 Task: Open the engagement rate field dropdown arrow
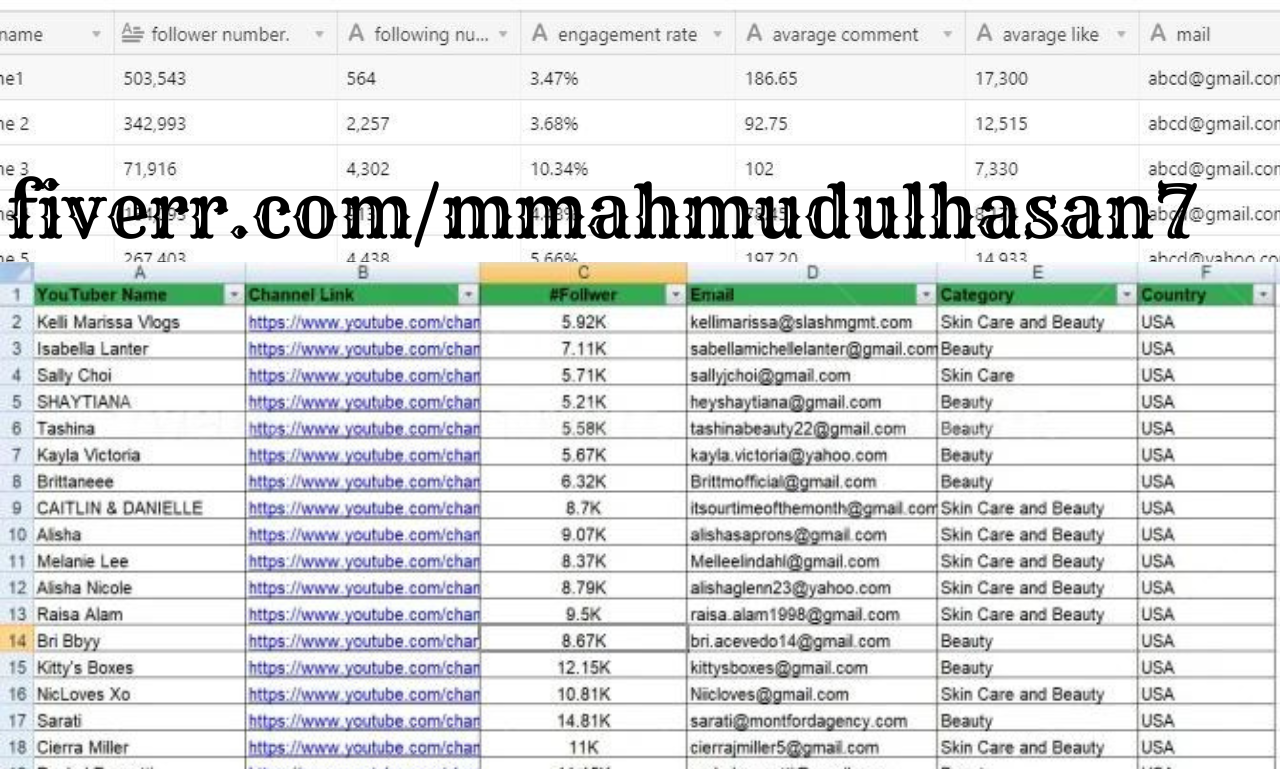point(717,34)
